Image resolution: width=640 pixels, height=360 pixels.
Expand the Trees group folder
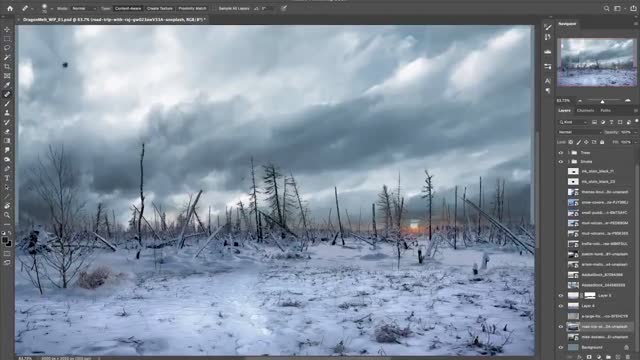point(569,153)
